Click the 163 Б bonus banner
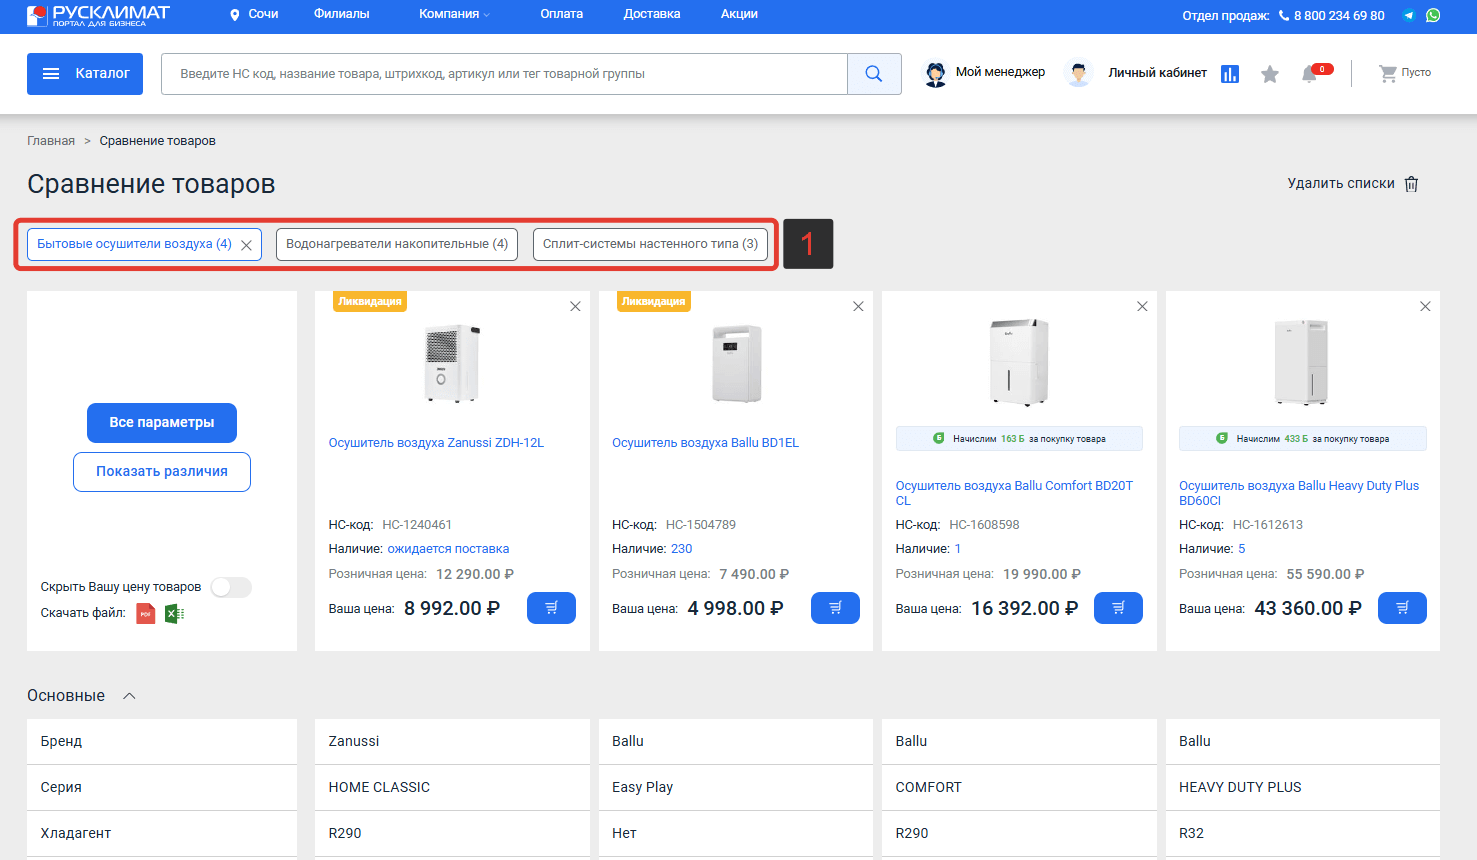Screen dimensions: 1477x860 coord(1019,439)
